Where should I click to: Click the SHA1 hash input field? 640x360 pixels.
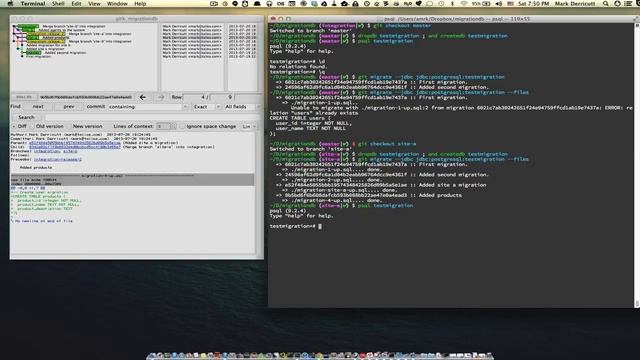86,97
